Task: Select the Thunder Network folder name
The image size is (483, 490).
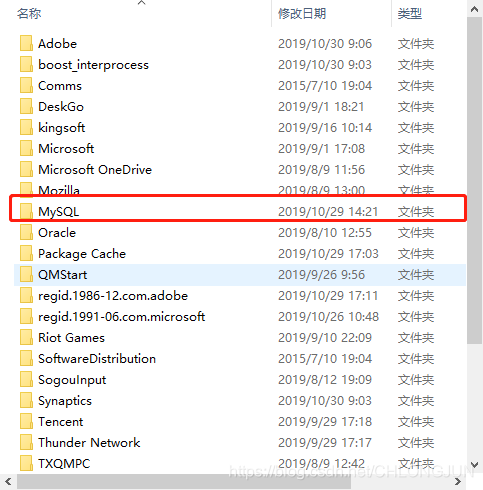Action: pyautogui.click(x=89, y=443)
